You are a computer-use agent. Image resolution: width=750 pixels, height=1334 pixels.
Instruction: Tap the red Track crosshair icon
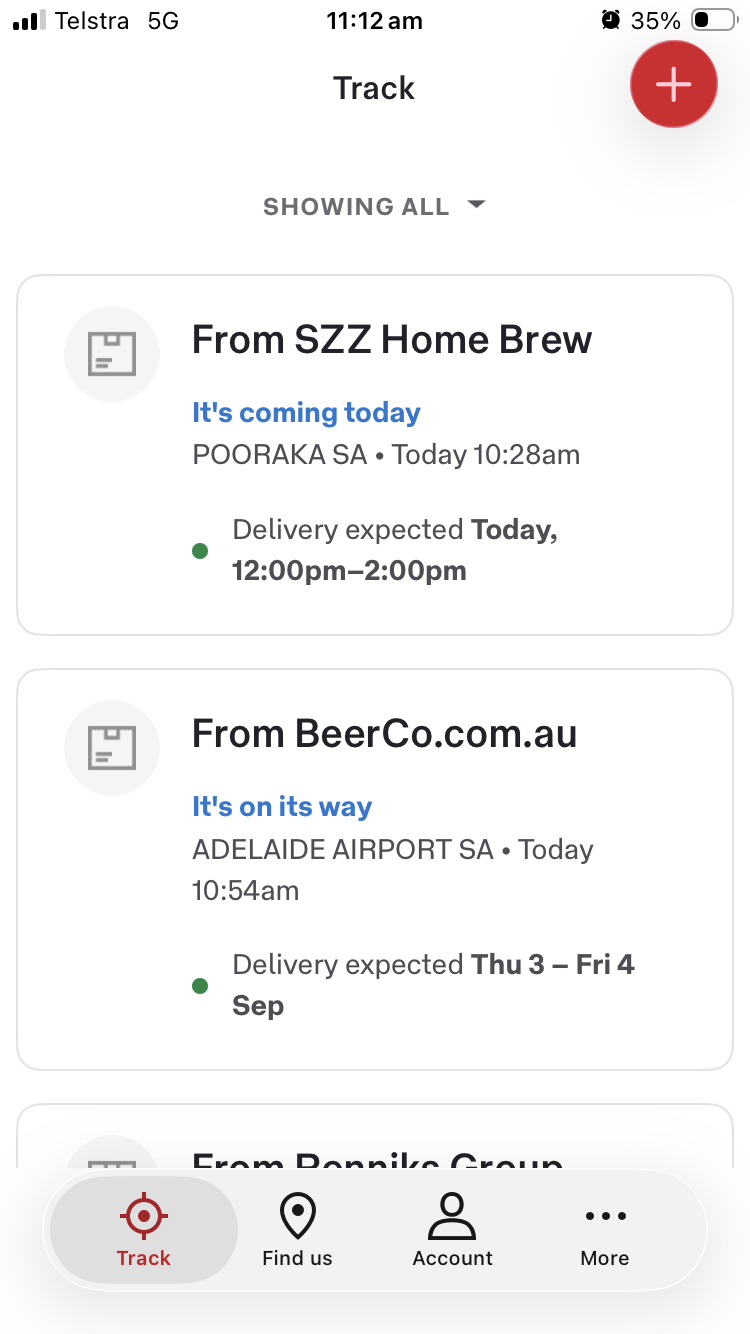[144, 1216]
